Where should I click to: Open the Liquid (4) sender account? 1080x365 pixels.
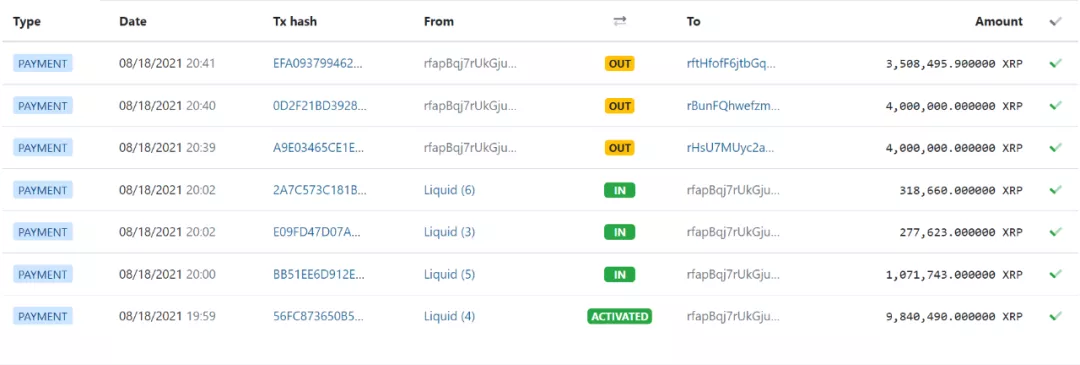pos(449,316)
